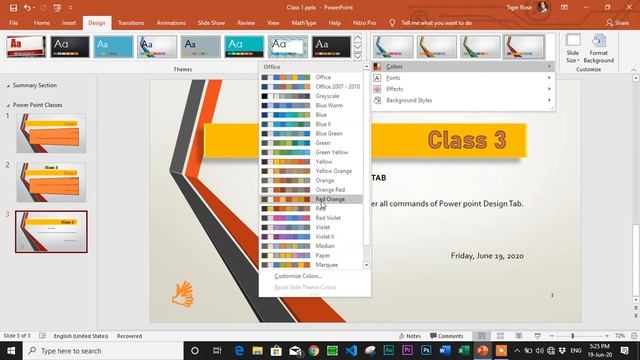Open Windows Start menu

click(x=11, y=351)
